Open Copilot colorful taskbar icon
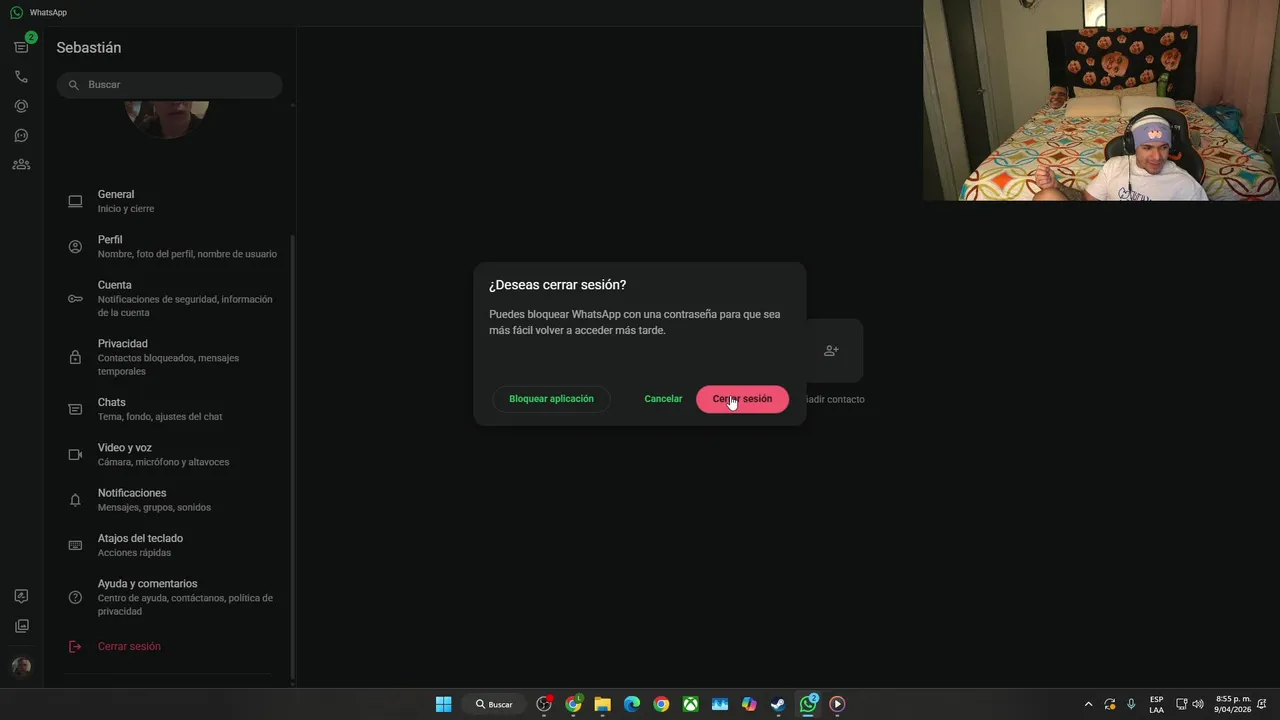The height and width of the screenshot is (720, 1280). pos(749,704)
